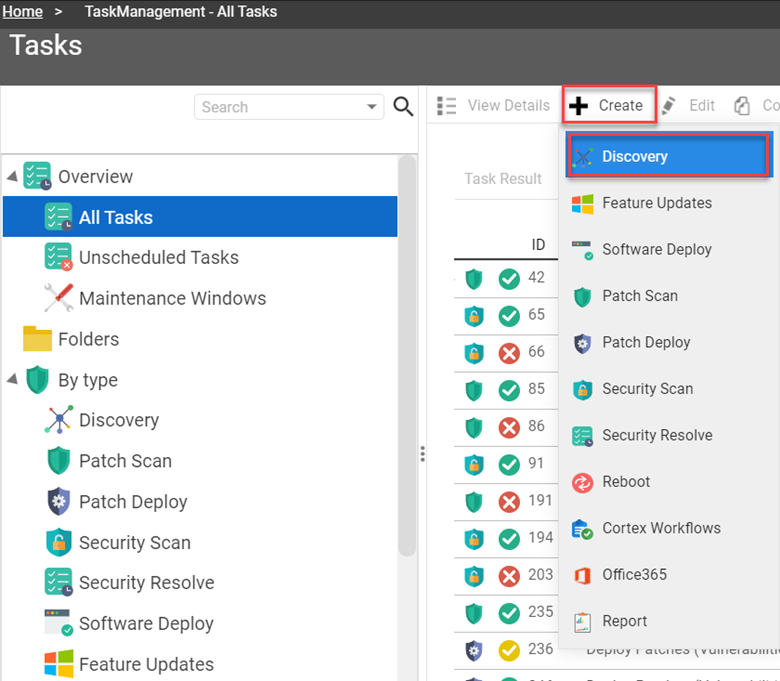Select Patch Deploy under By type
This screenshot has width=780, height=681.
133,502
